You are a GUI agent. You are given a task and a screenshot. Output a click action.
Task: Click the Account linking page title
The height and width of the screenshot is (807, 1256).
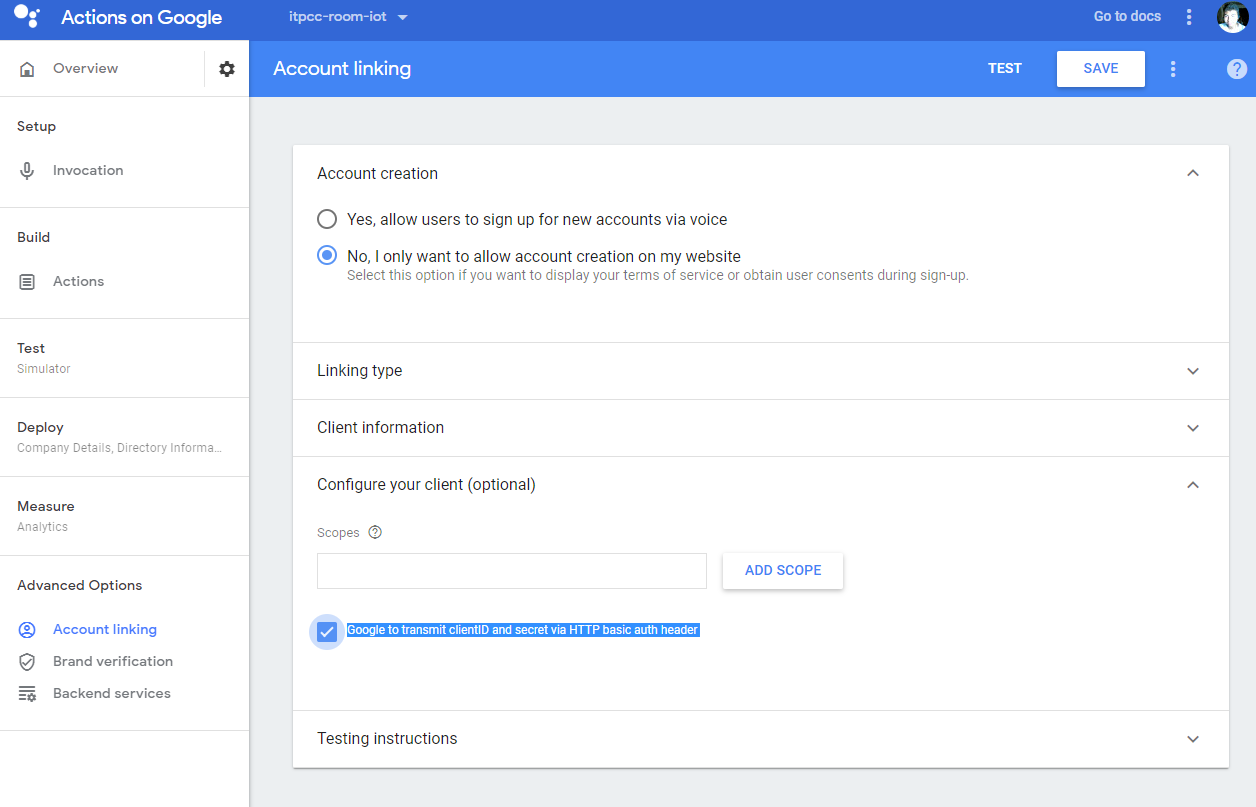coord(342,69)
